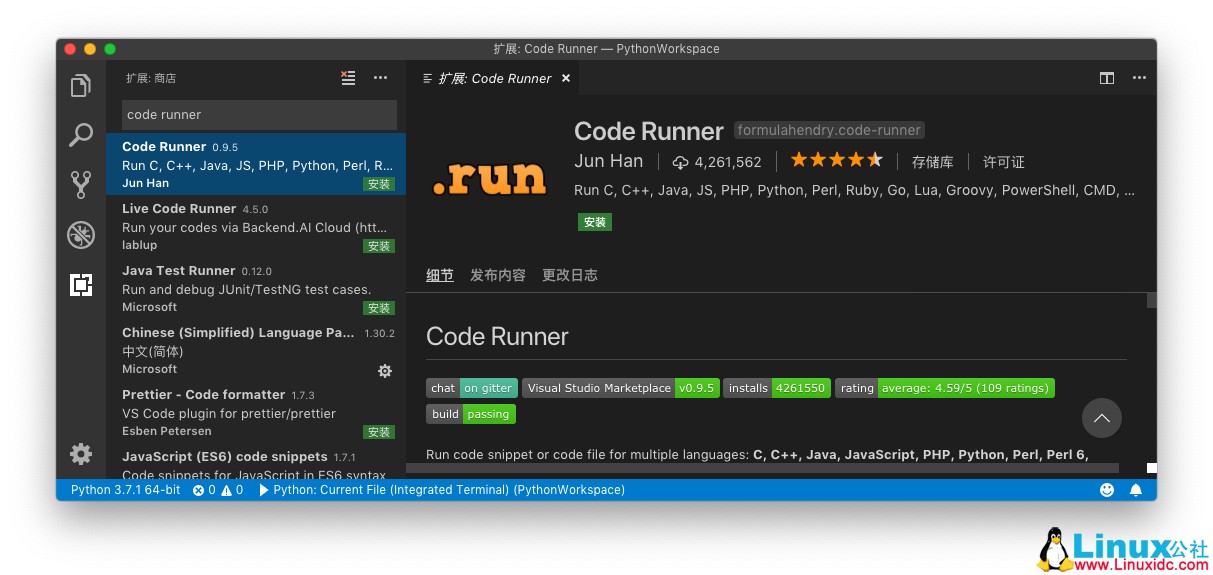Select the Extensions icon in activity bar
This screenshot has width=1213, height=575.
(81, 285)
